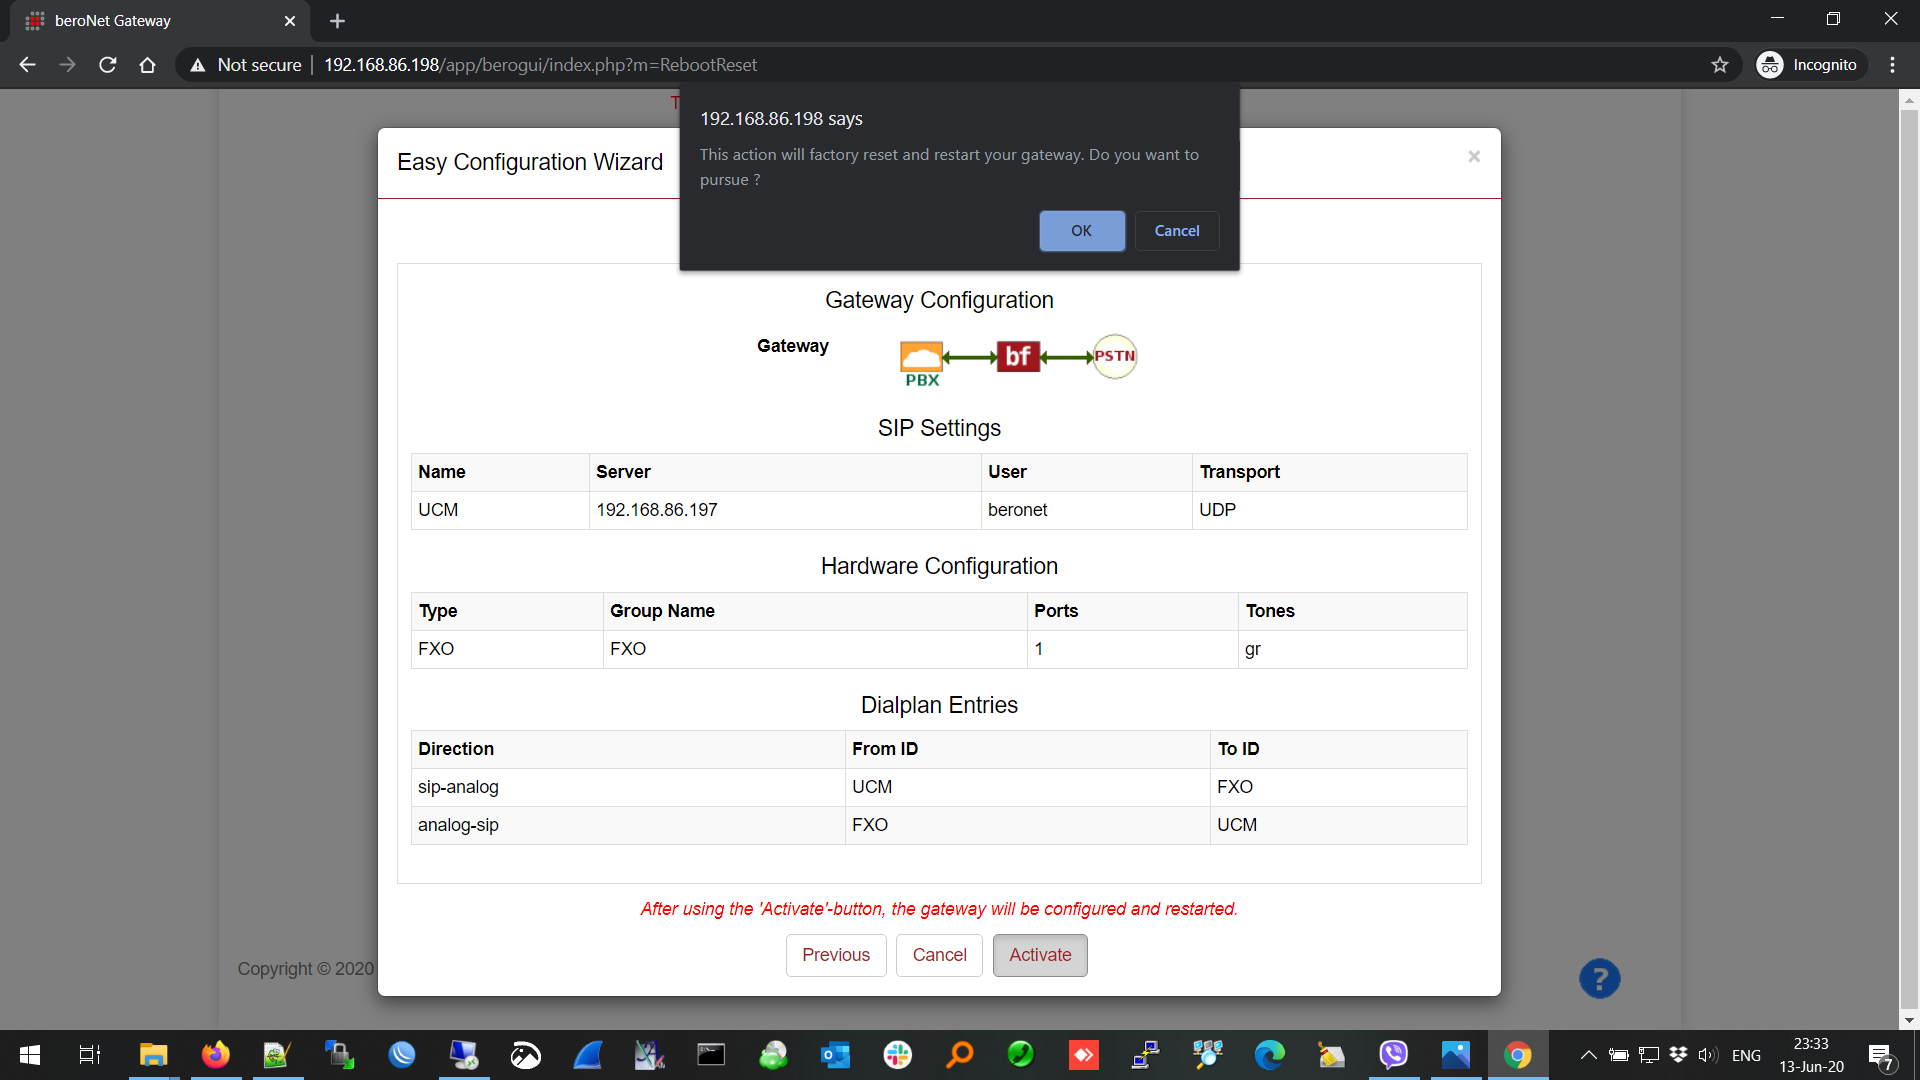Bookmark page with star icon

click(1720, 65)
